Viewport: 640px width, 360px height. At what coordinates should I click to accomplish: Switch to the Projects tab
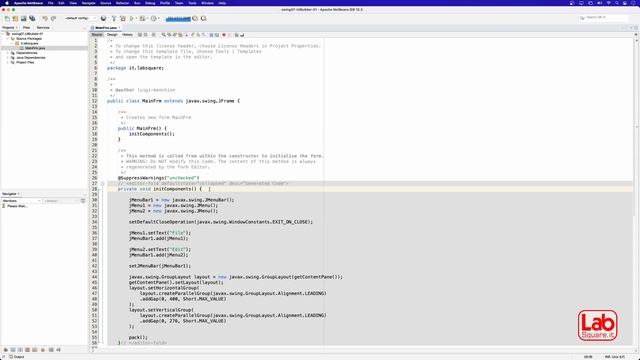[9, 27]
